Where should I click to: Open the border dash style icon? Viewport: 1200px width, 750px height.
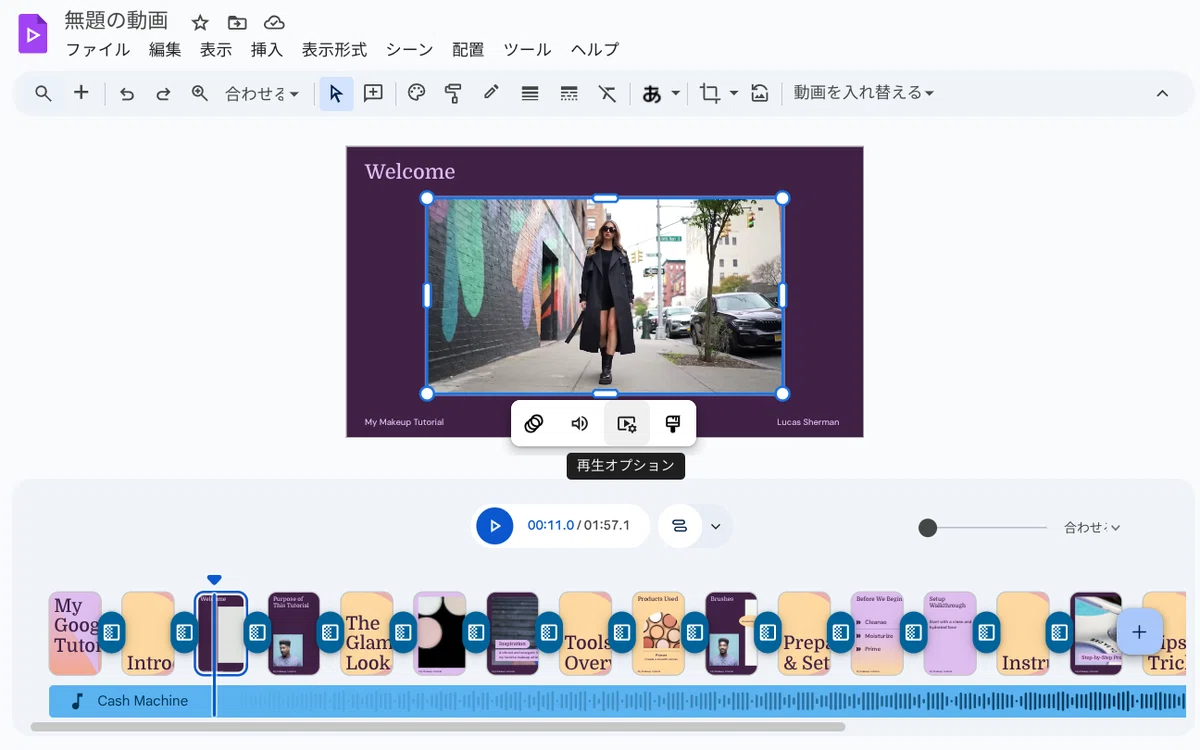point(569,93)
